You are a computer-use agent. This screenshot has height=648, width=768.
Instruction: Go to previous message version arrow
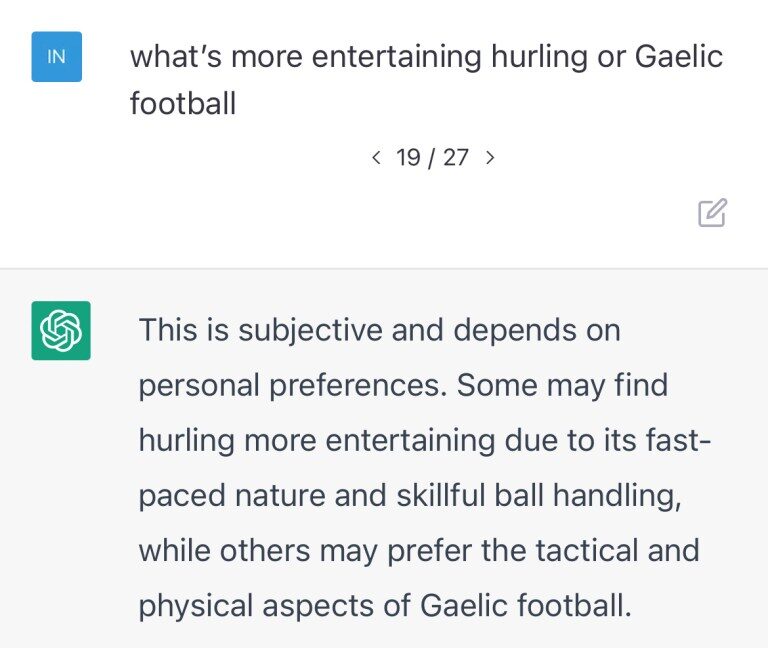pos(376,158)
